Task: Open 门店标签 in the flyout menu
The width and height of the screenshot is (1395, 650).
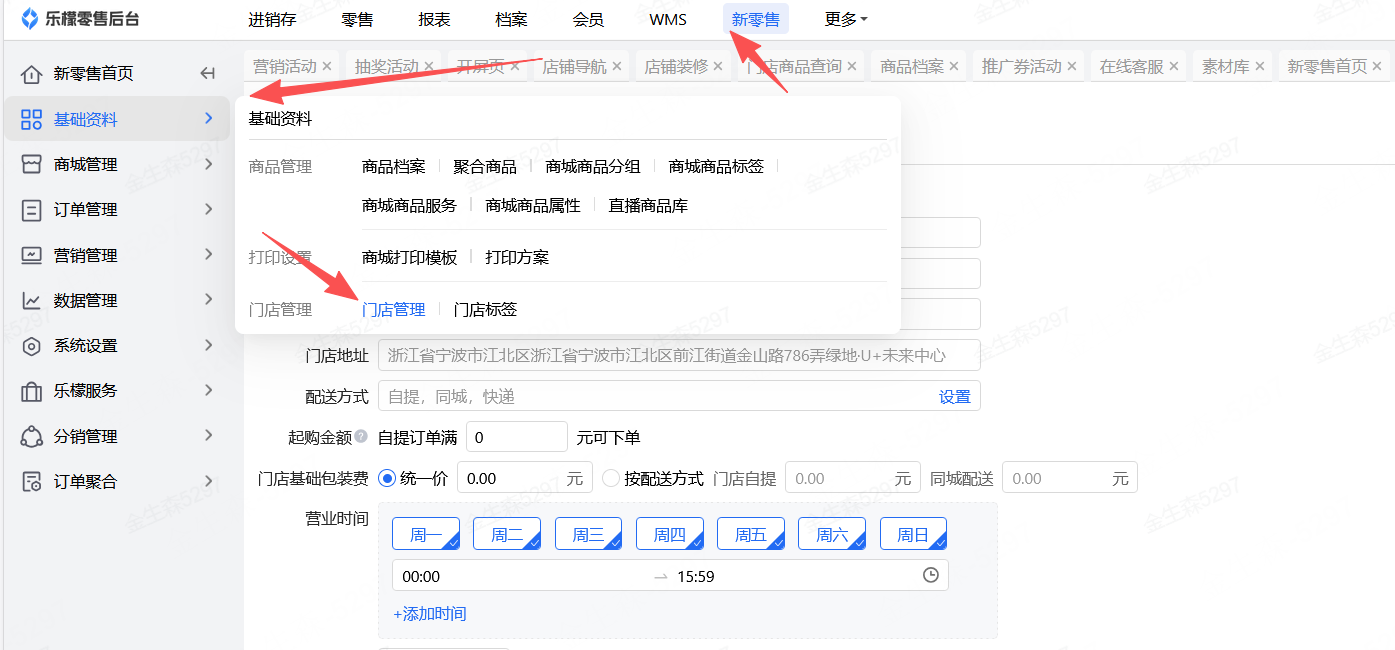Action: click(485, 310)
